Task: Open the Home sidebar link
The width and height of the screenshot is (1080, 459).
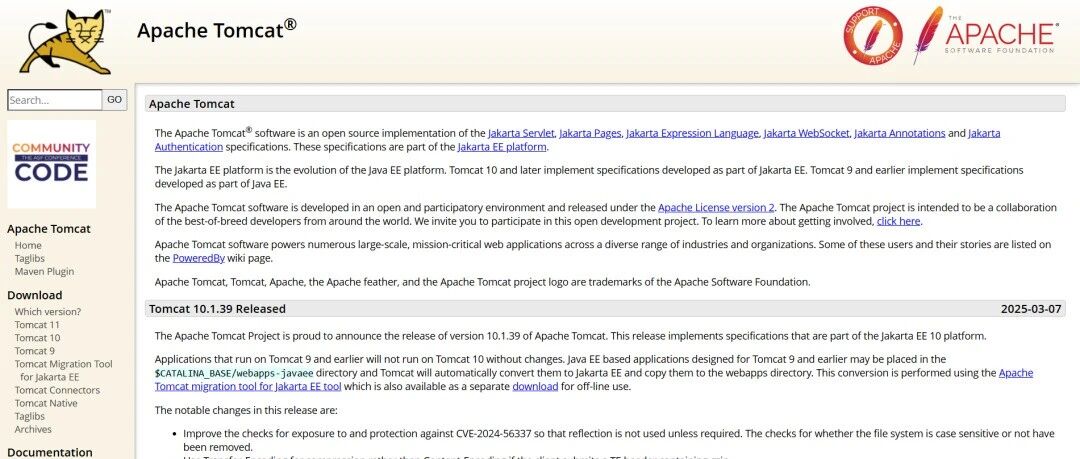Action: [x=28, y=245]
